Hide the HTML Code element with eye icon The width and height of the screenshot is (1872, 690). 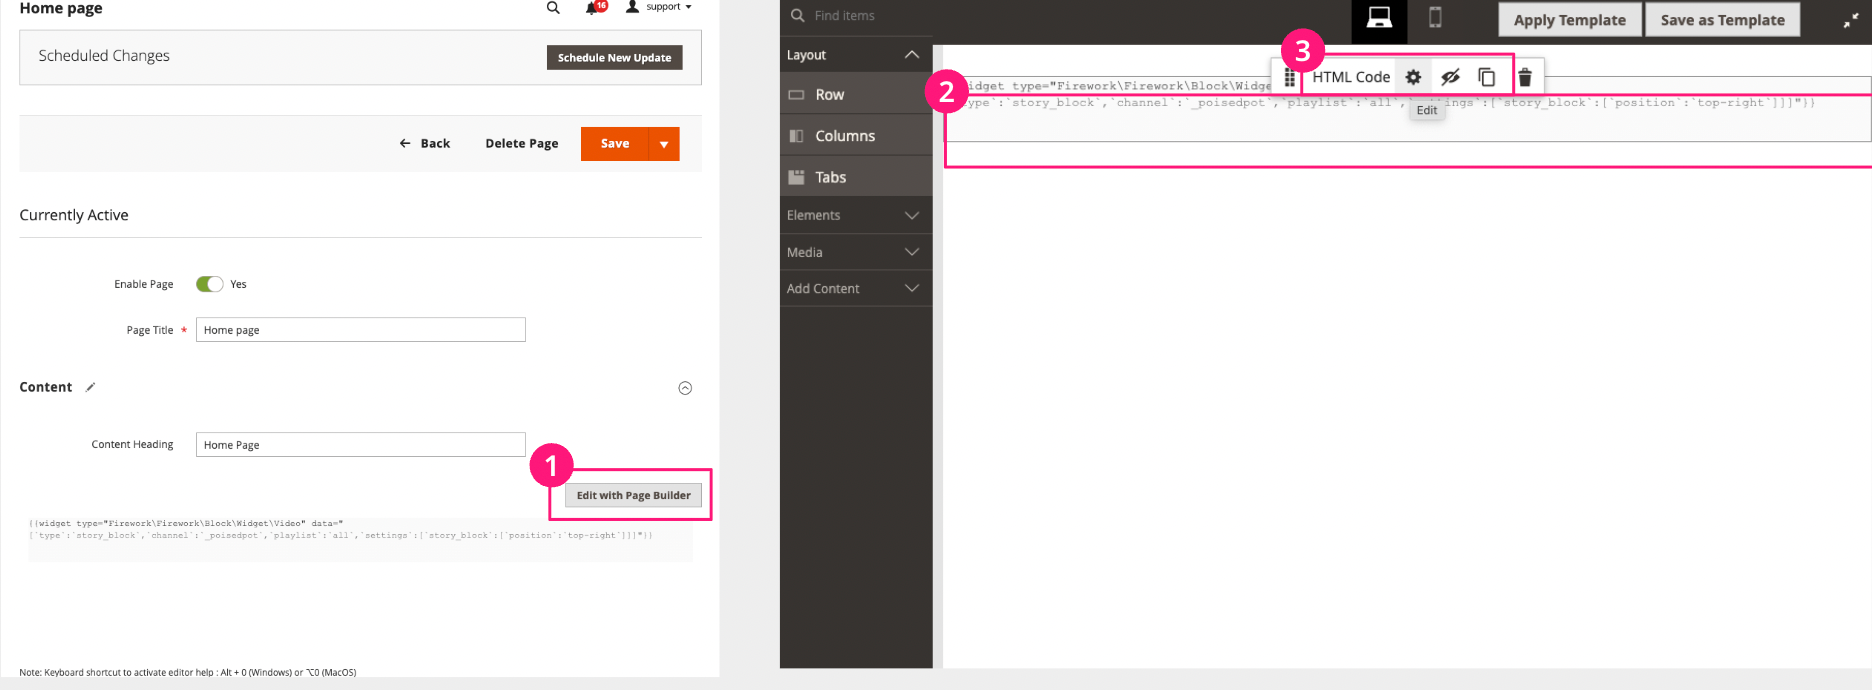click(x=1450, y=77)
